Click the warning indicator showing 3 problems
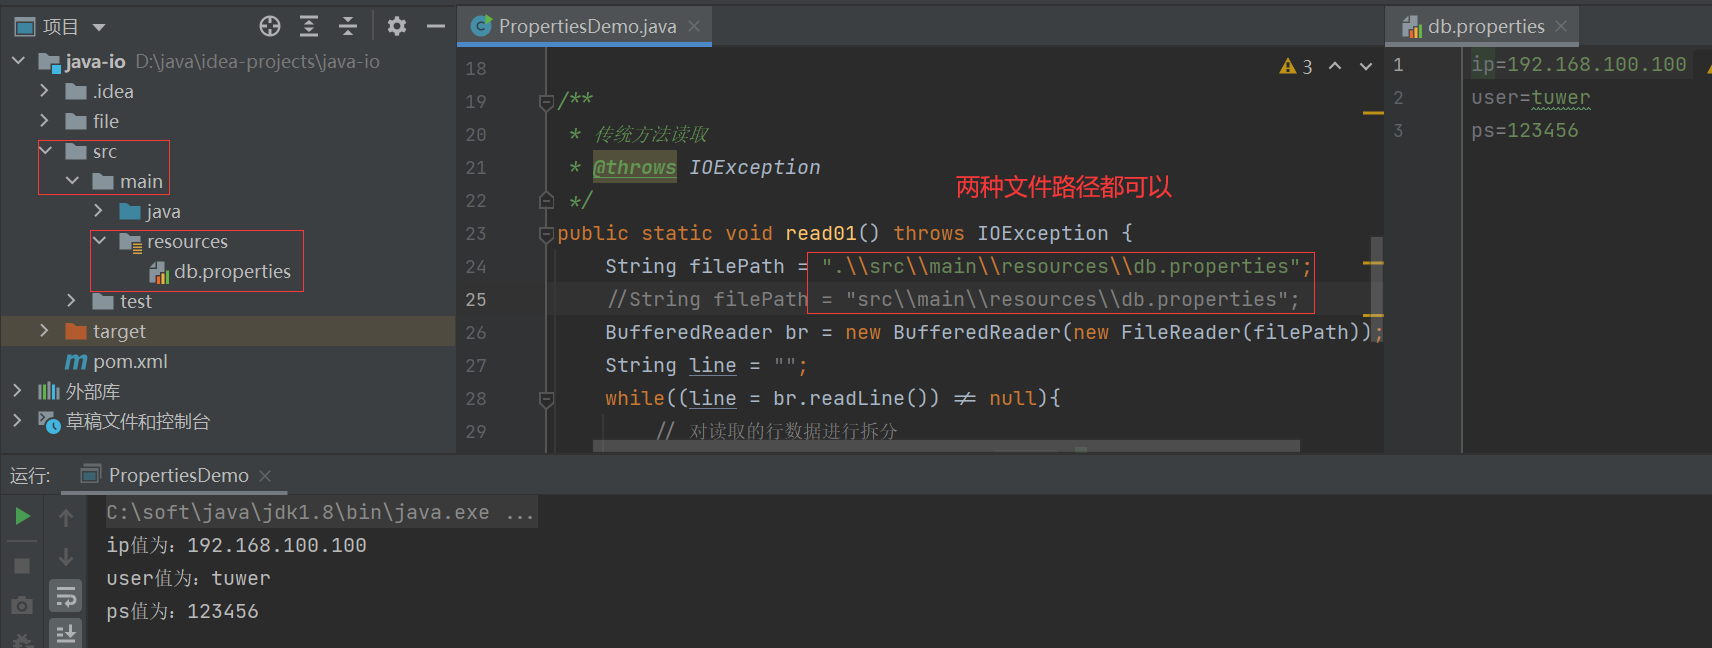The width and height of the screenshot is (1712, 648). (x=1296, y=67)
